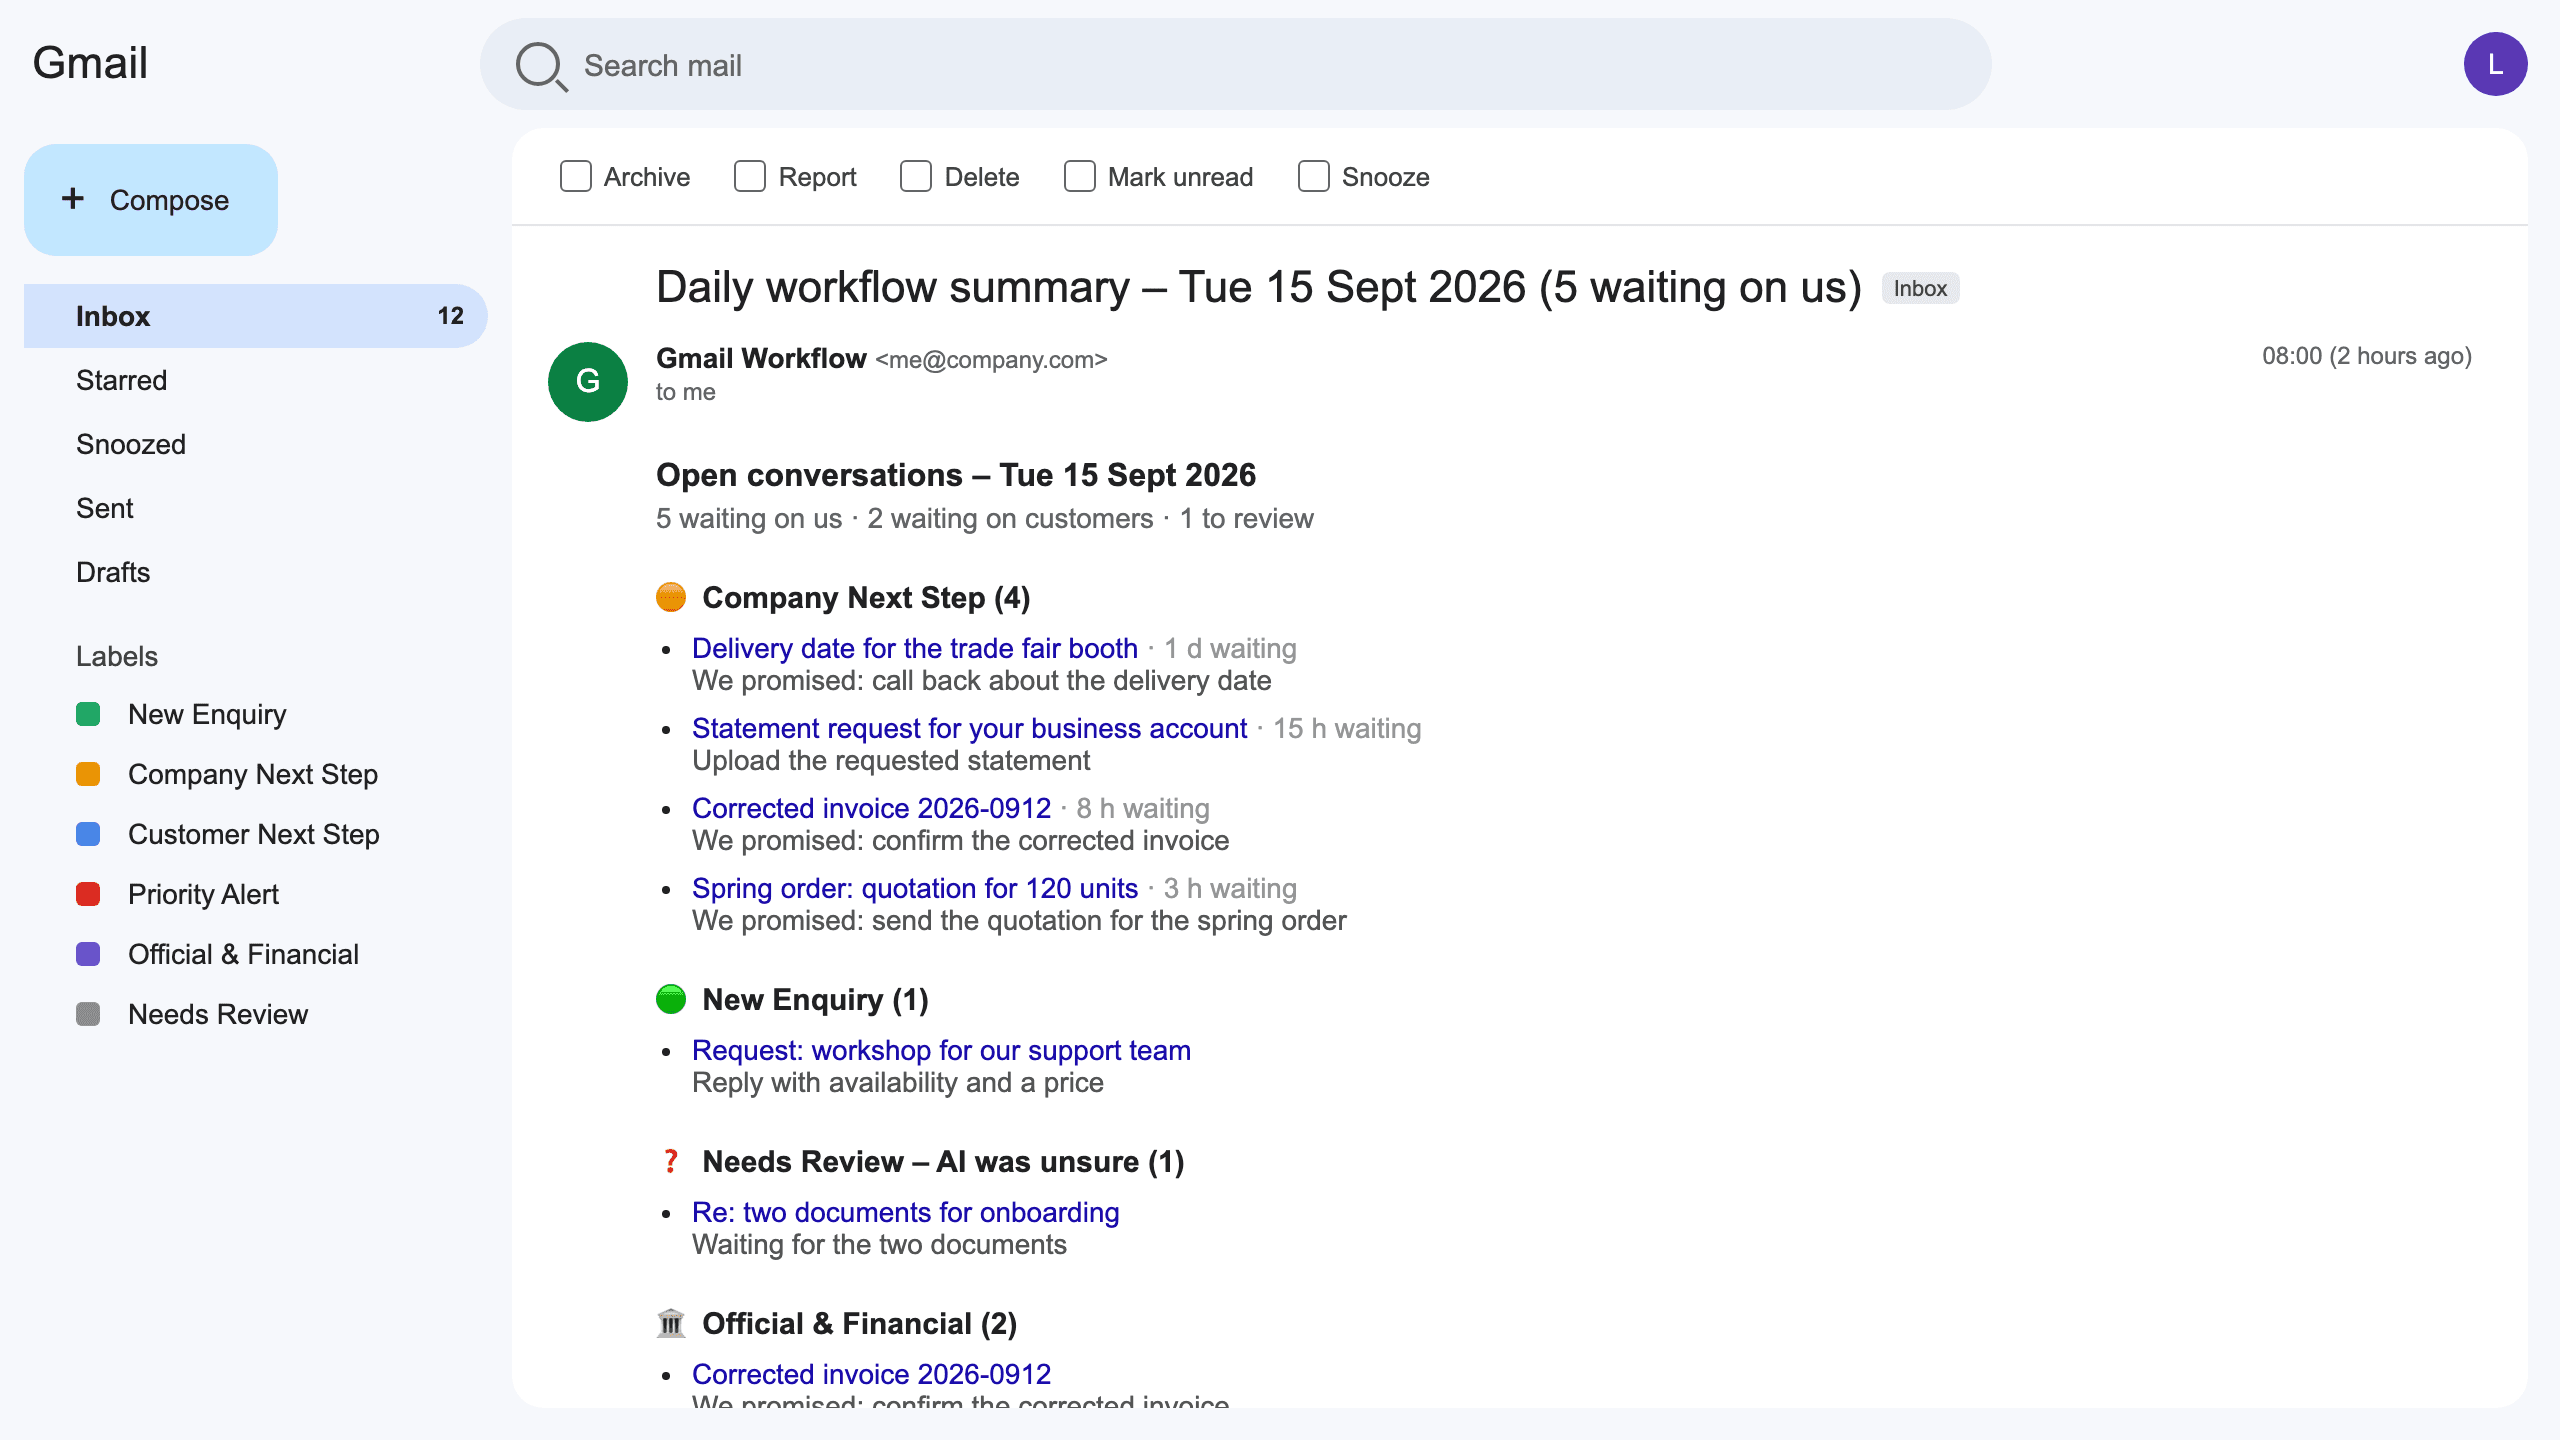Select the Priority Alert label
Image resolution: width=2560 pixels, height=1440 pixels.
pos(203,894)
